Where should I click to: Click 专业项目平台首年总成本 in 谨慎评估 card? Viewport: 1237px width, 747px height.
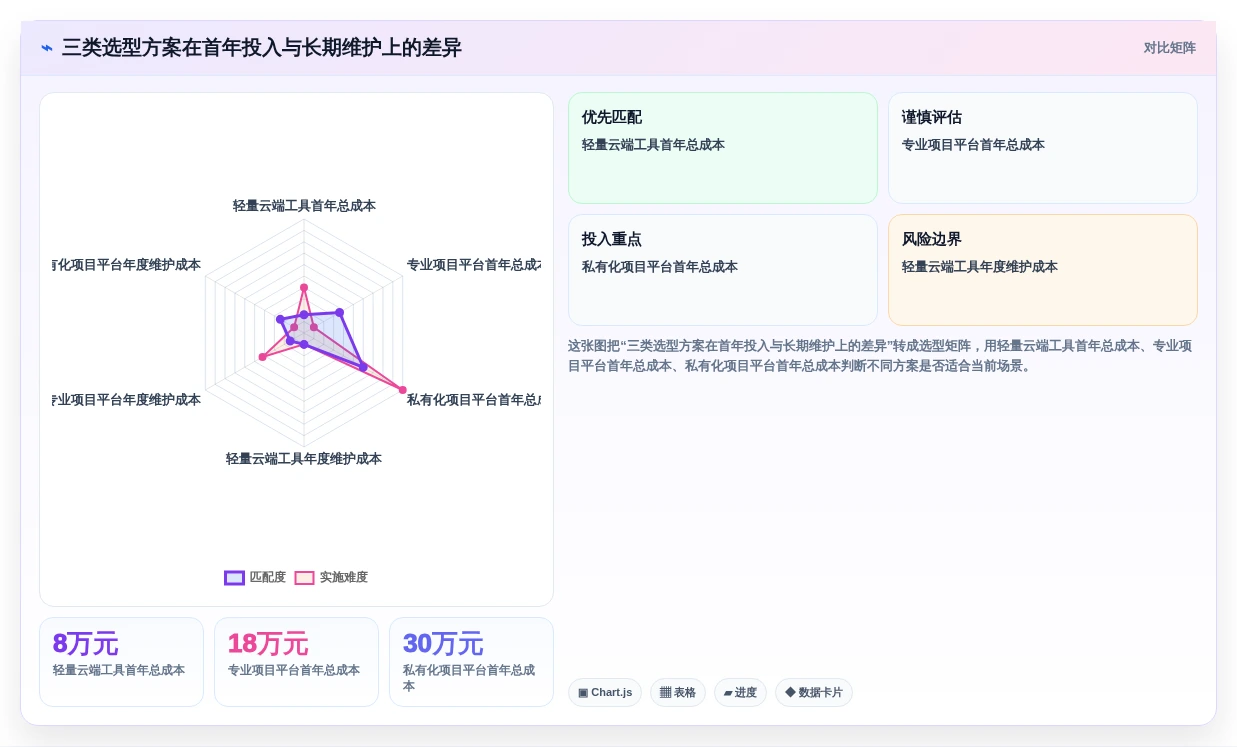[x=973, y=145]
